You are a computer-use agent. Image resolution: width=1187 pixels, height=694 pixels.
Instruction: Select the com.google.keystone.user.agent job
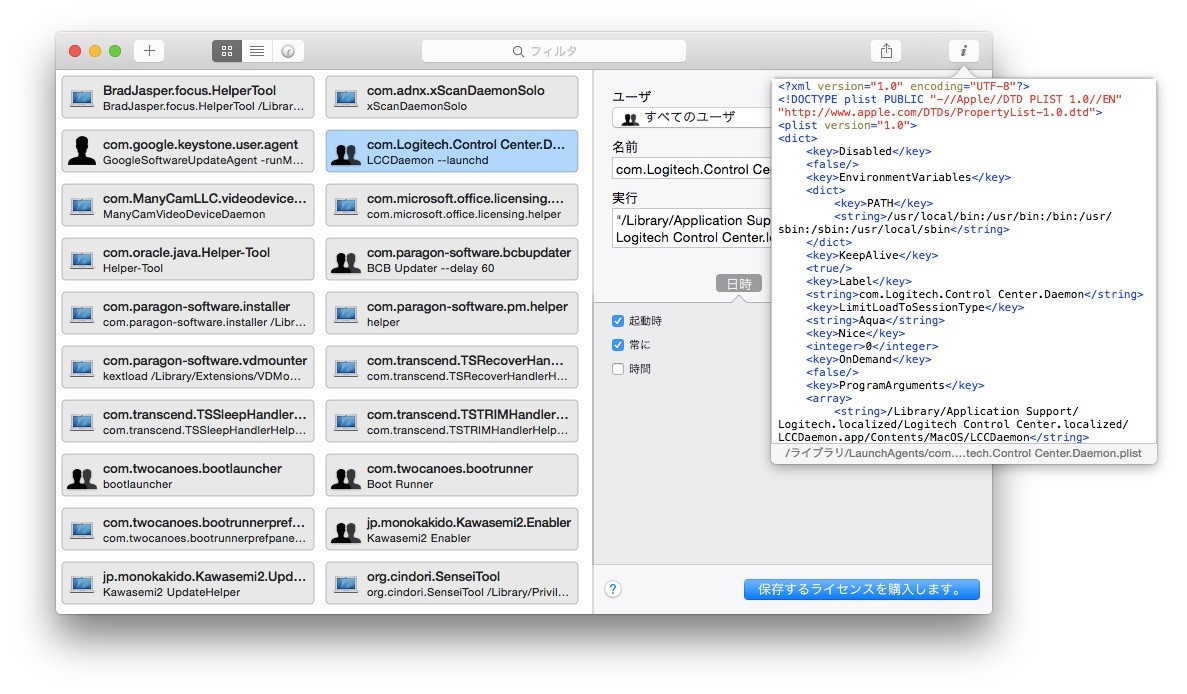tap(188, 151)
